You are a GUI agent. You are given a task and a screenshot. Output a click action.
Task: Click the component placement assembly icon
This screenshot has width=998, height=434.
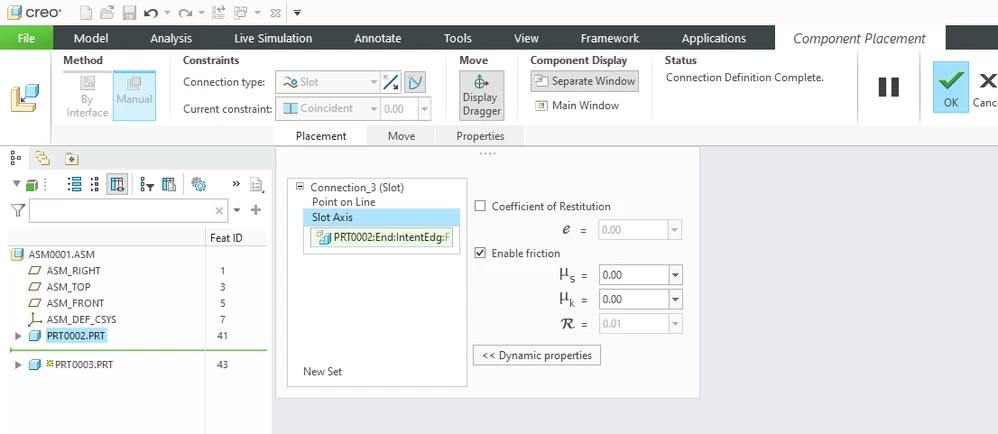(24, 96)
